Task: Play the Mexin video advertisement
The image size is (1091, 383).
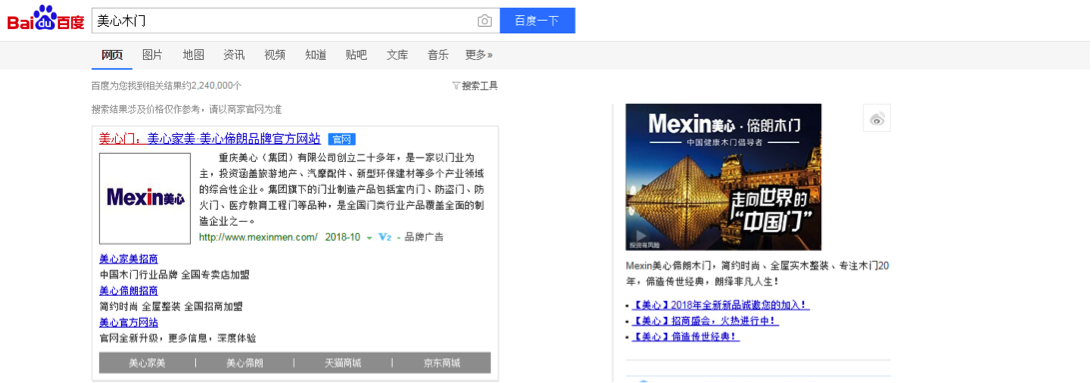Action: tap(723, 177)
